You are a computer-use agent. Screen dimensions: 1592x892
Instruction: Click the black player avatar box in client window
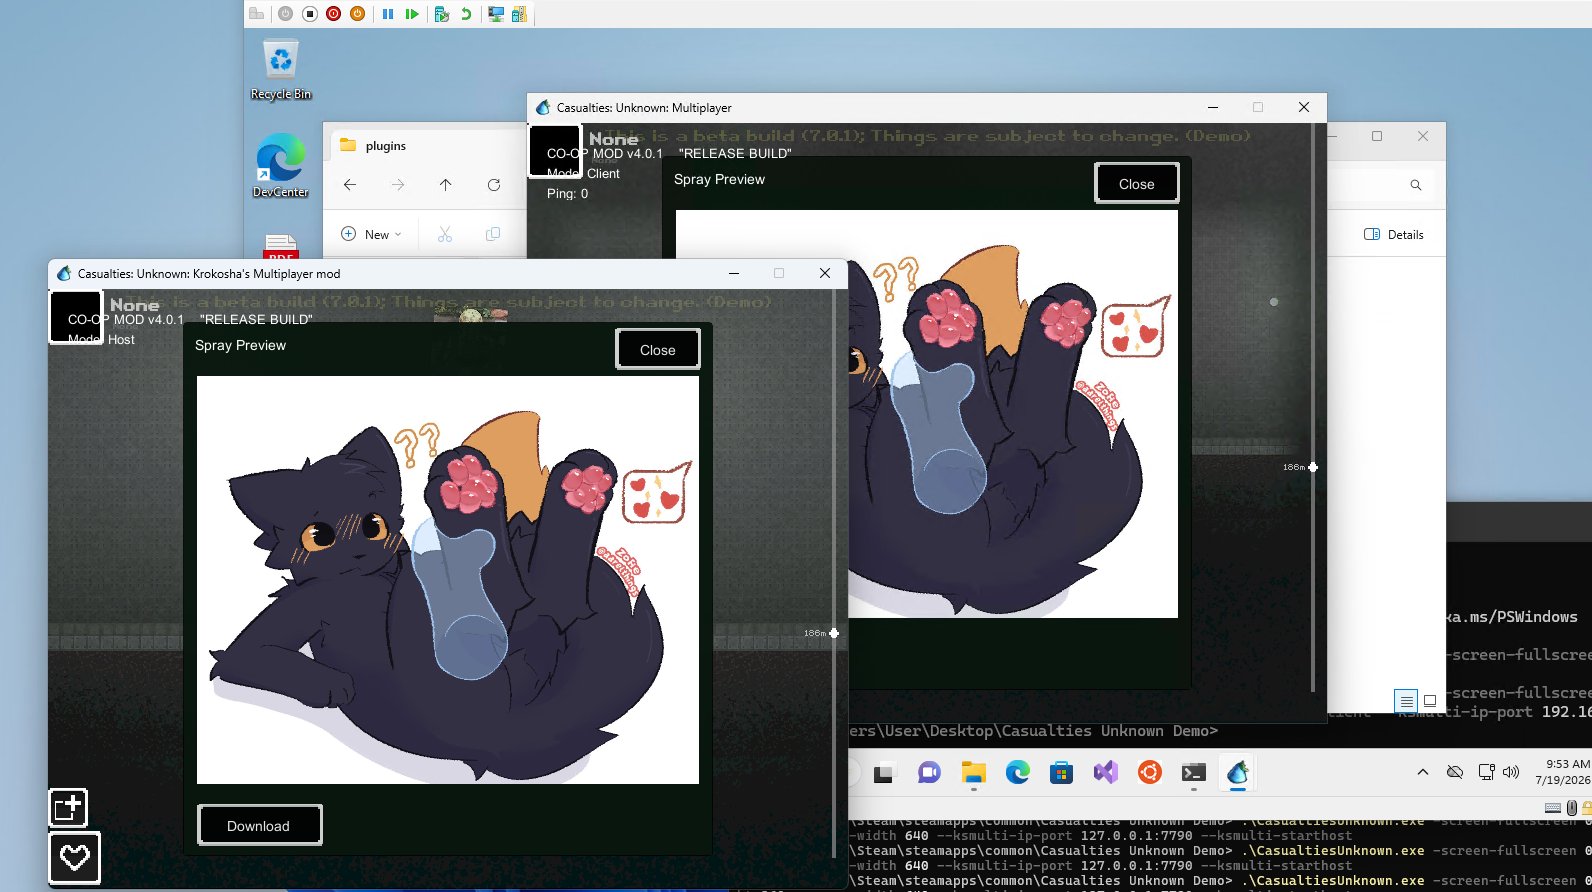click(x=555, y=151)
